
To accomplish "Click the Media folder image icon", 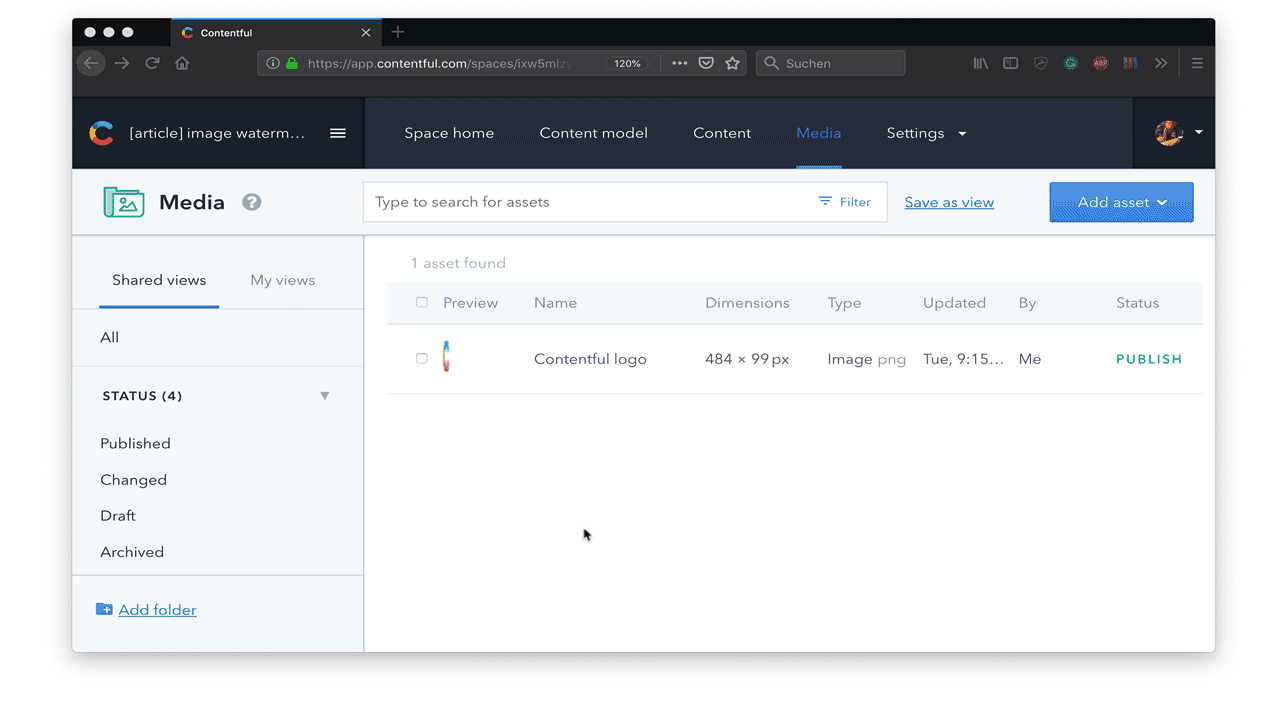I will click(124, 202).
